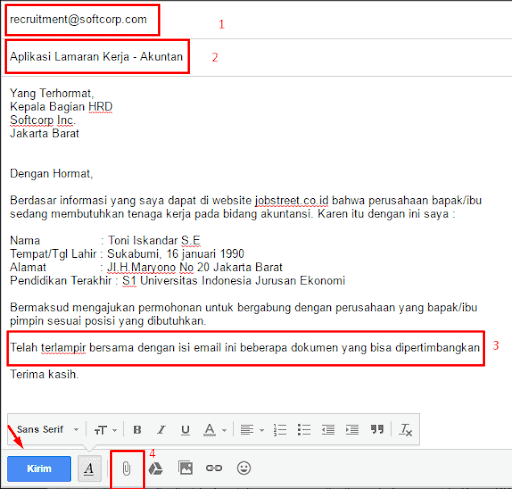This screenshot has height=489, width=512.
Task: Insert a numbered list
Action: tap(280, 430)
